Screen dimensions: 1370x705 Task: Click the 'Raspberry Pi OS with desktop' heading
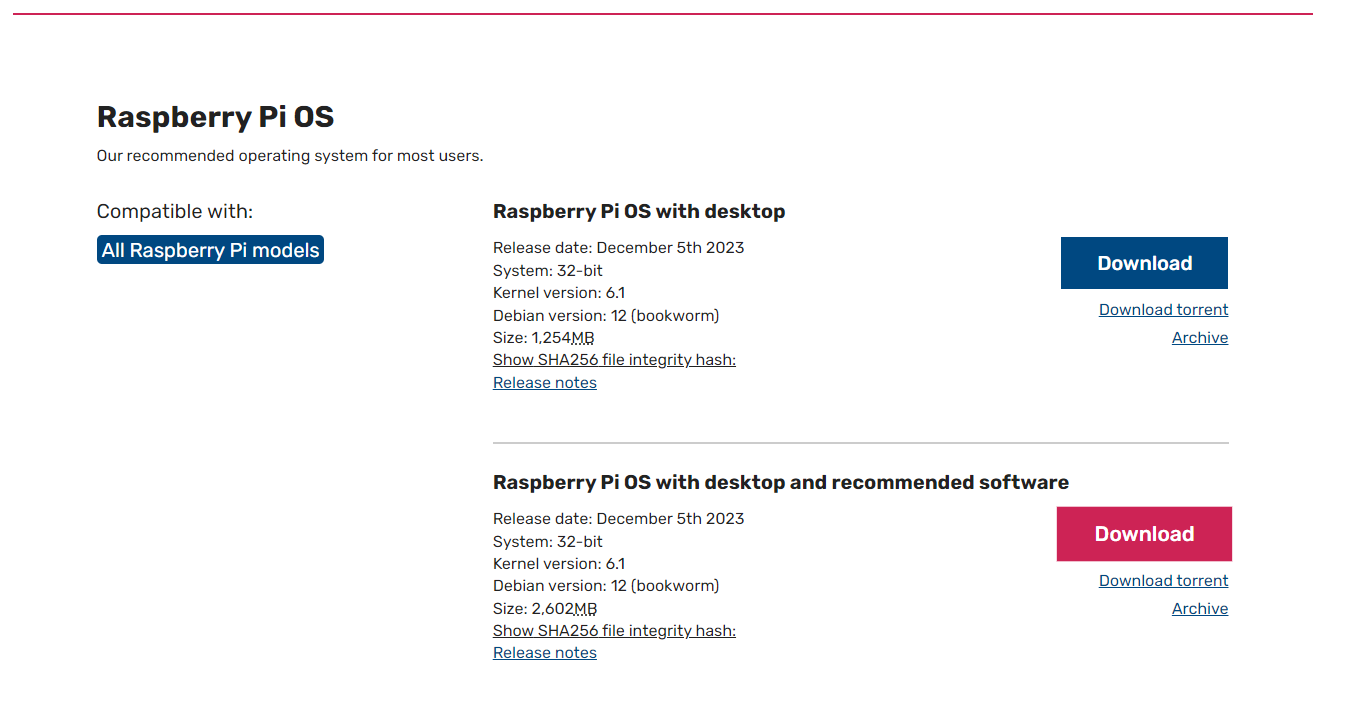coord(639,211)
